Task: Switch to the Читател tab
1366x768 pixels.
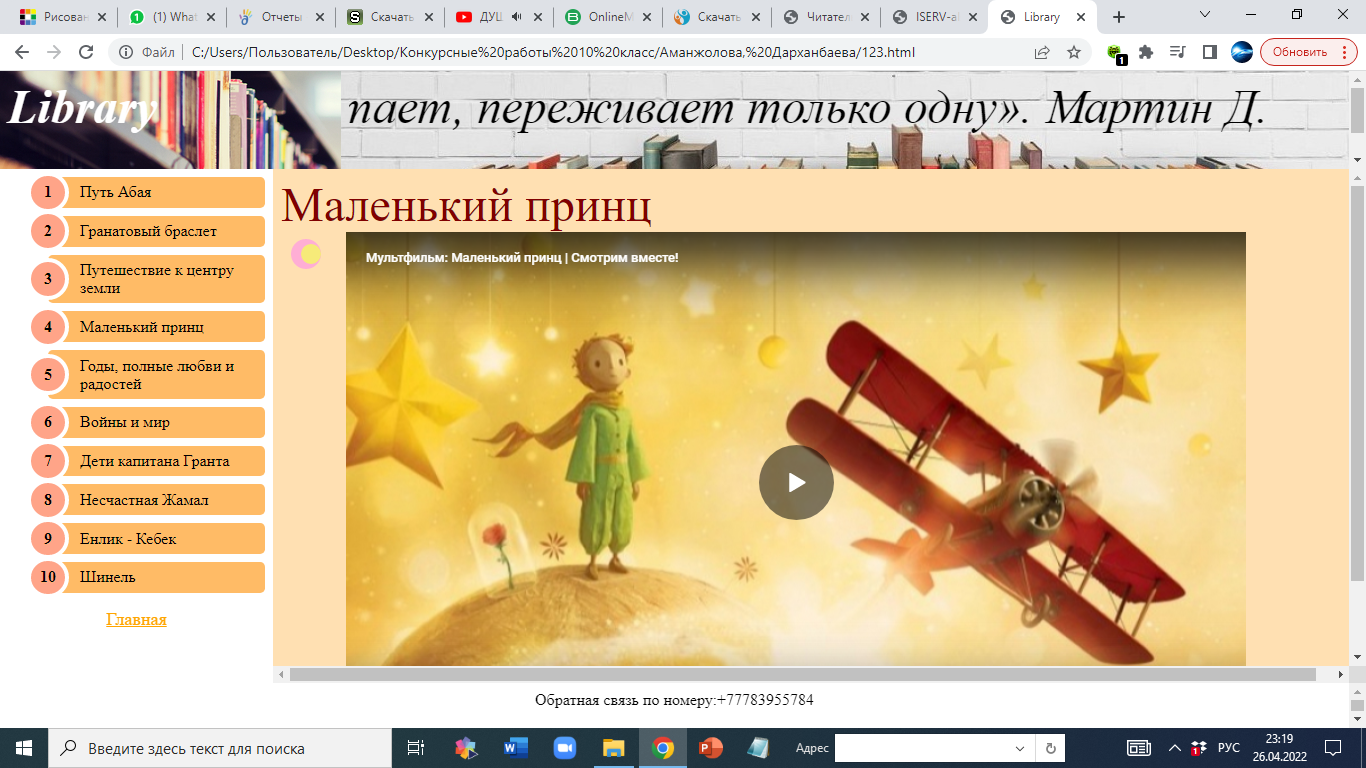Action: [x=826, y=17]
